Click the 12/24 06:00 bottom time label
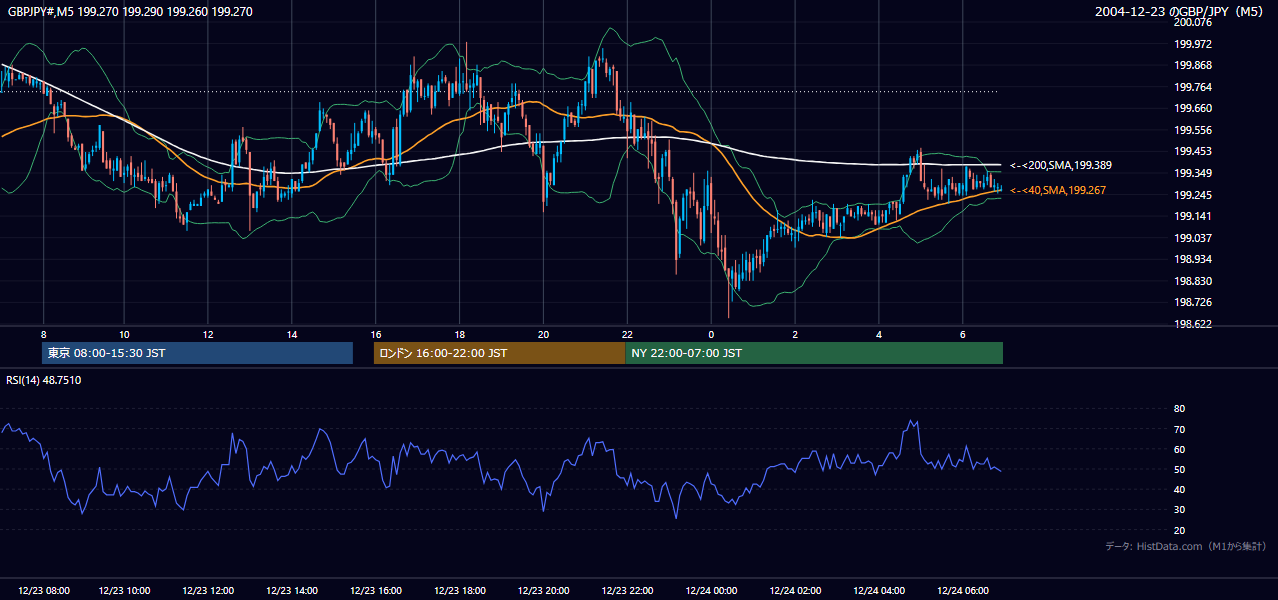The image size is (1278, 600). (964, 590)
